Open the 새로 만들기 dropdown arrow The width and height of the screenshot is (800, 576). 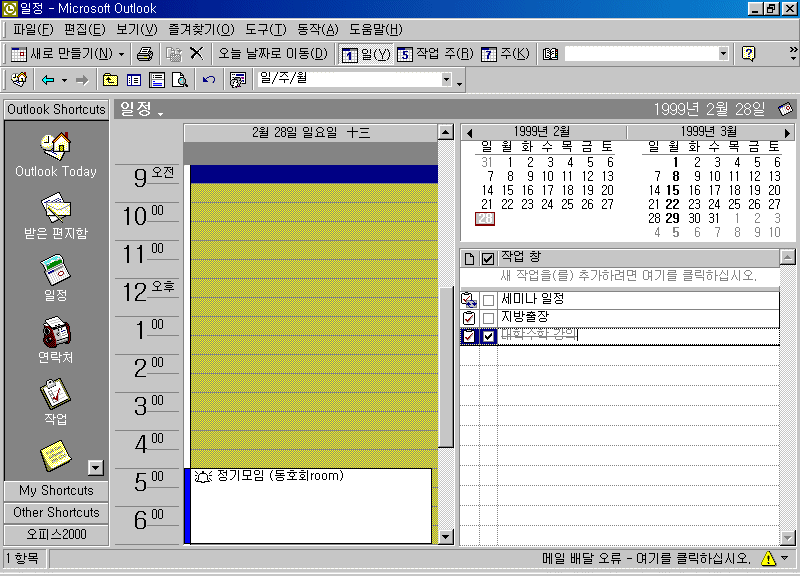[x=122, y=53]
